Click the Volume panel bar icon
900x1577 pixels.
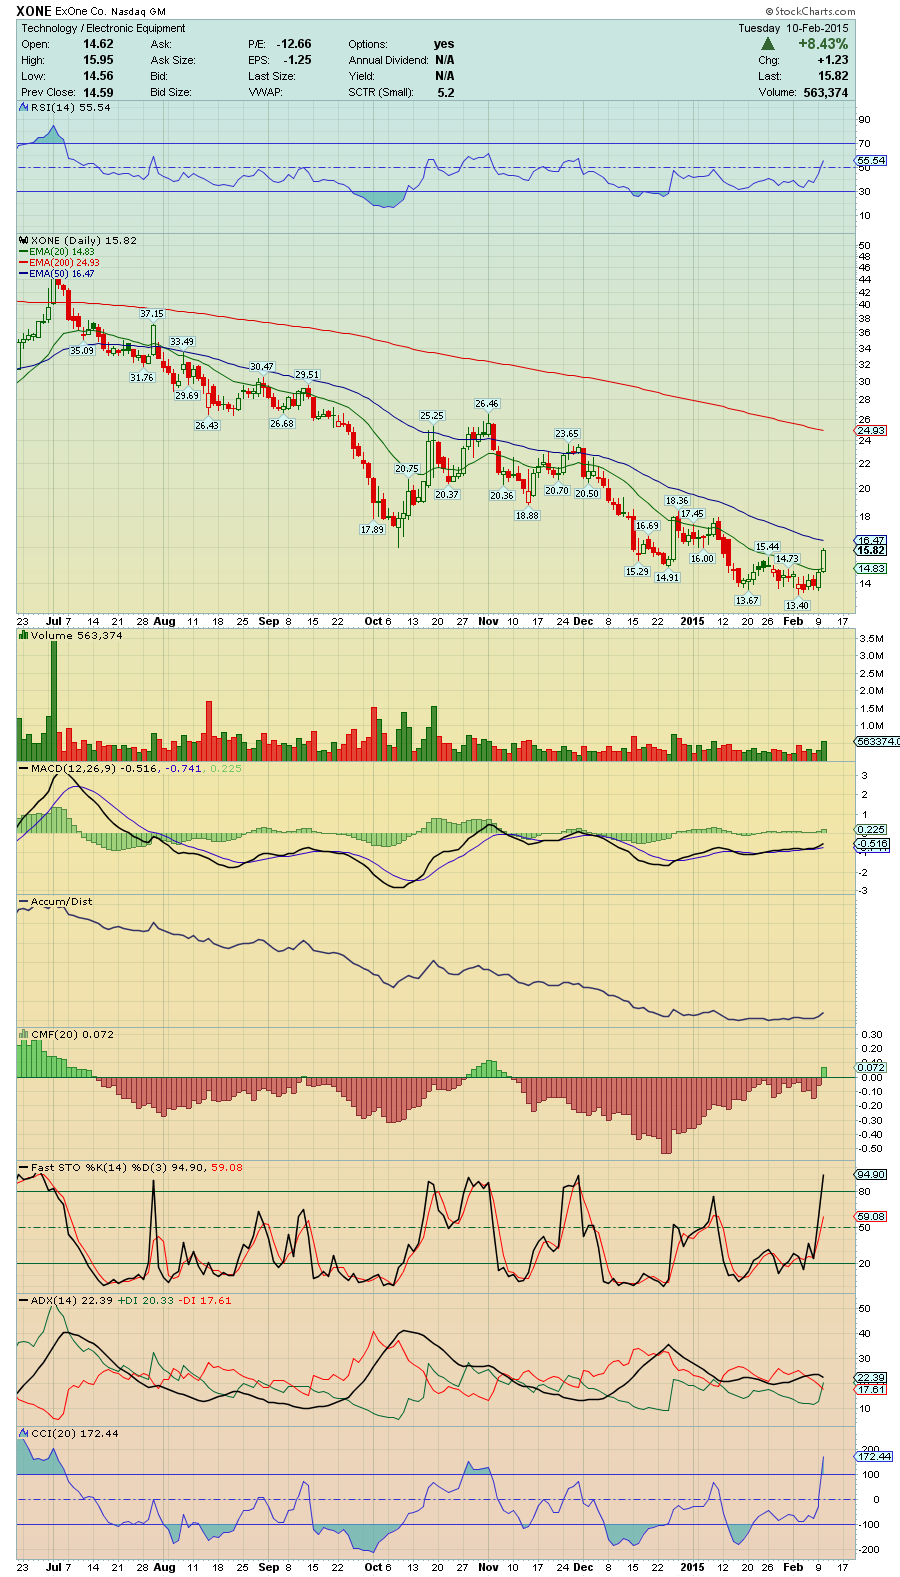tap(24, 635)
